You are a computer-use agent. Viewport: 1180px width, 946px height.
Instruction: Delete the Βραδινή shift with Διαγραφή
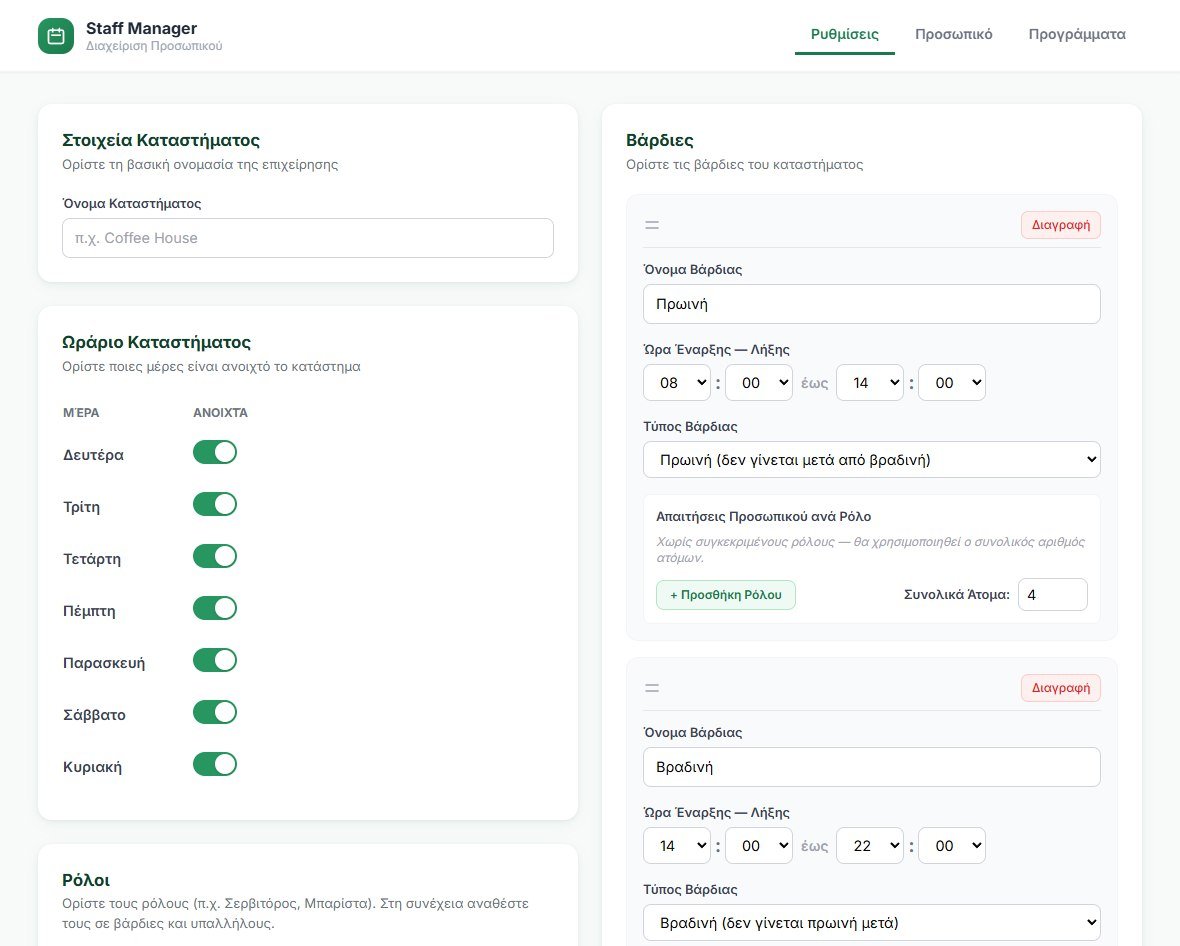pyautogui.click(x=1060, y=688)
